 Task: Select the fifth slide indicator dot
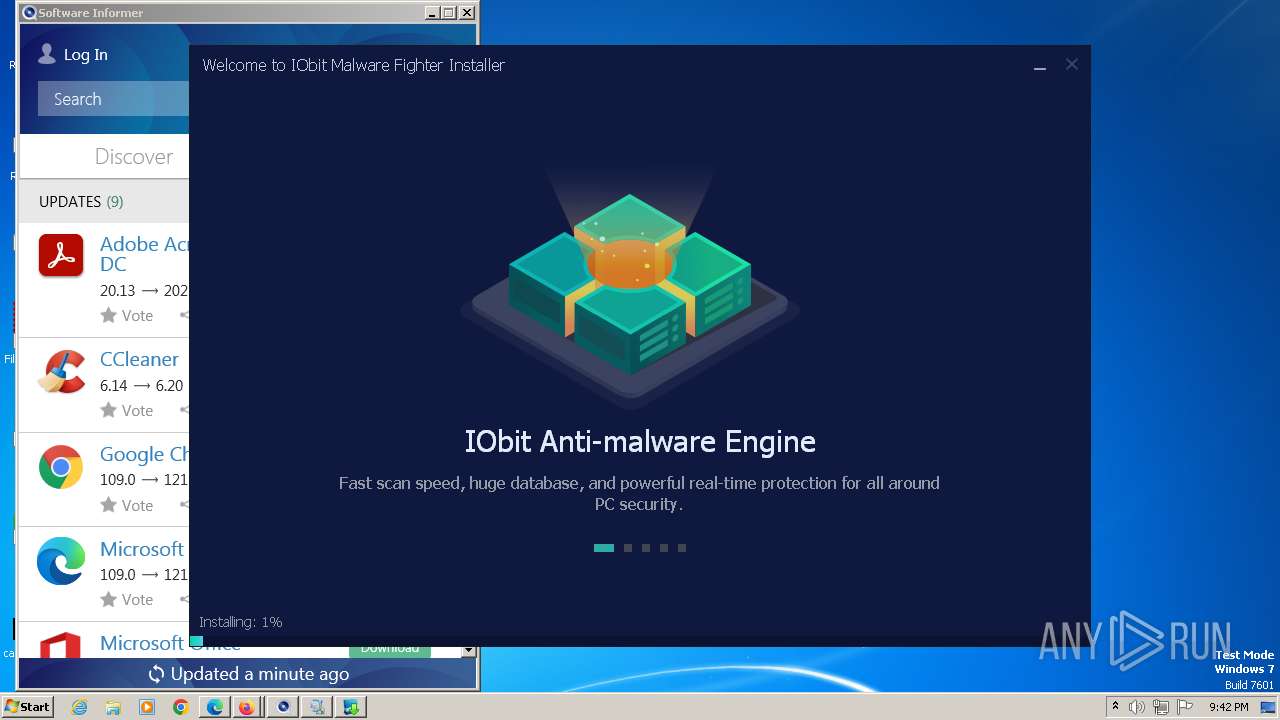coord(682,548)
